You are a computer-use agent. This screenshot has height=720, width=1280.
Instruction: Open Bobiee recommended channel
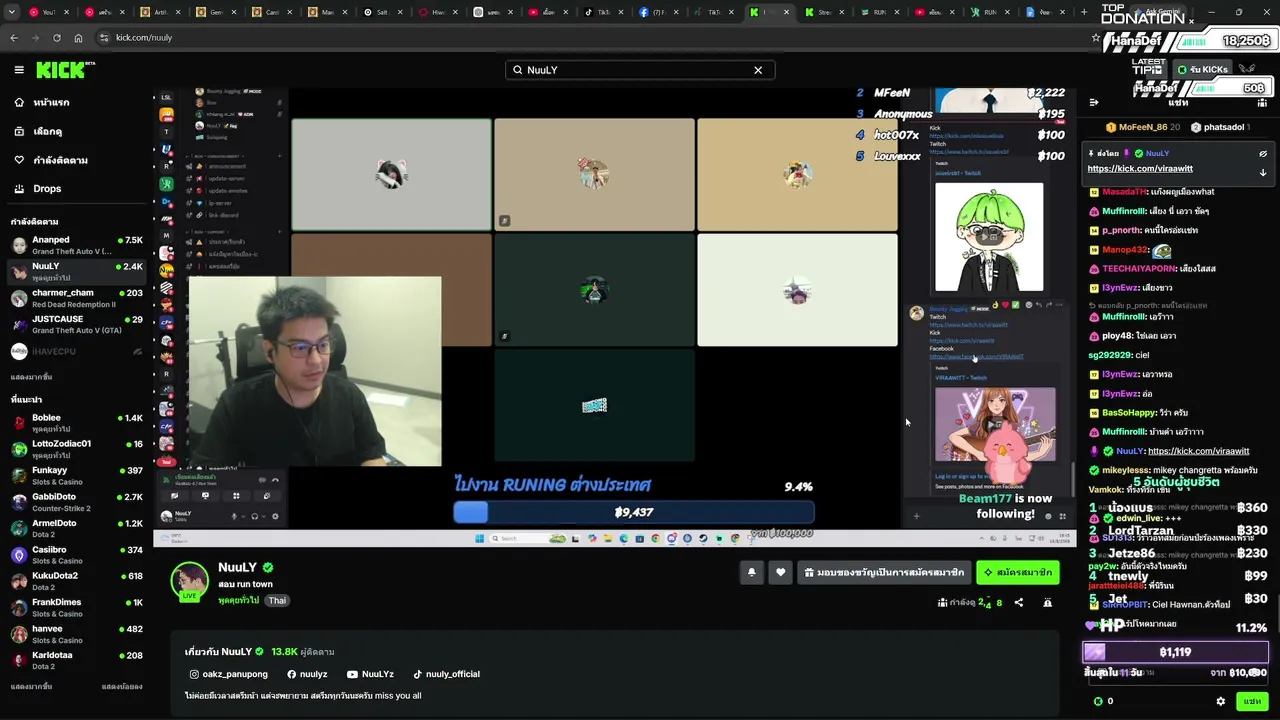[76, 423]
